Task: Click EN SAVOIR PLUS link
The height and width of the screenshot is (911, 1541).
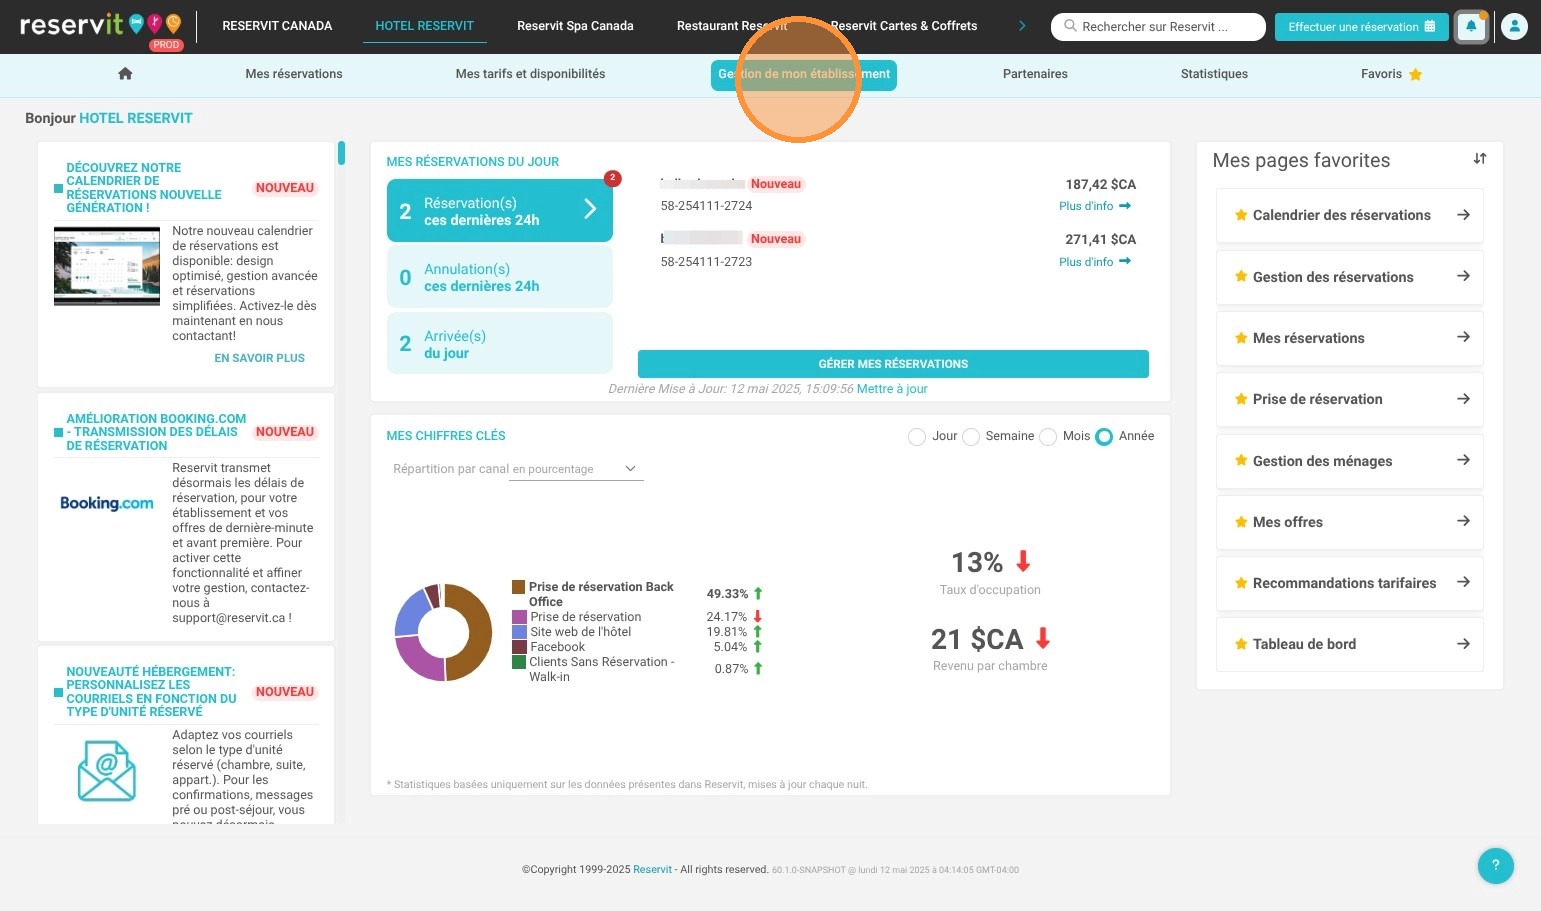Action: tap(259, 358)
